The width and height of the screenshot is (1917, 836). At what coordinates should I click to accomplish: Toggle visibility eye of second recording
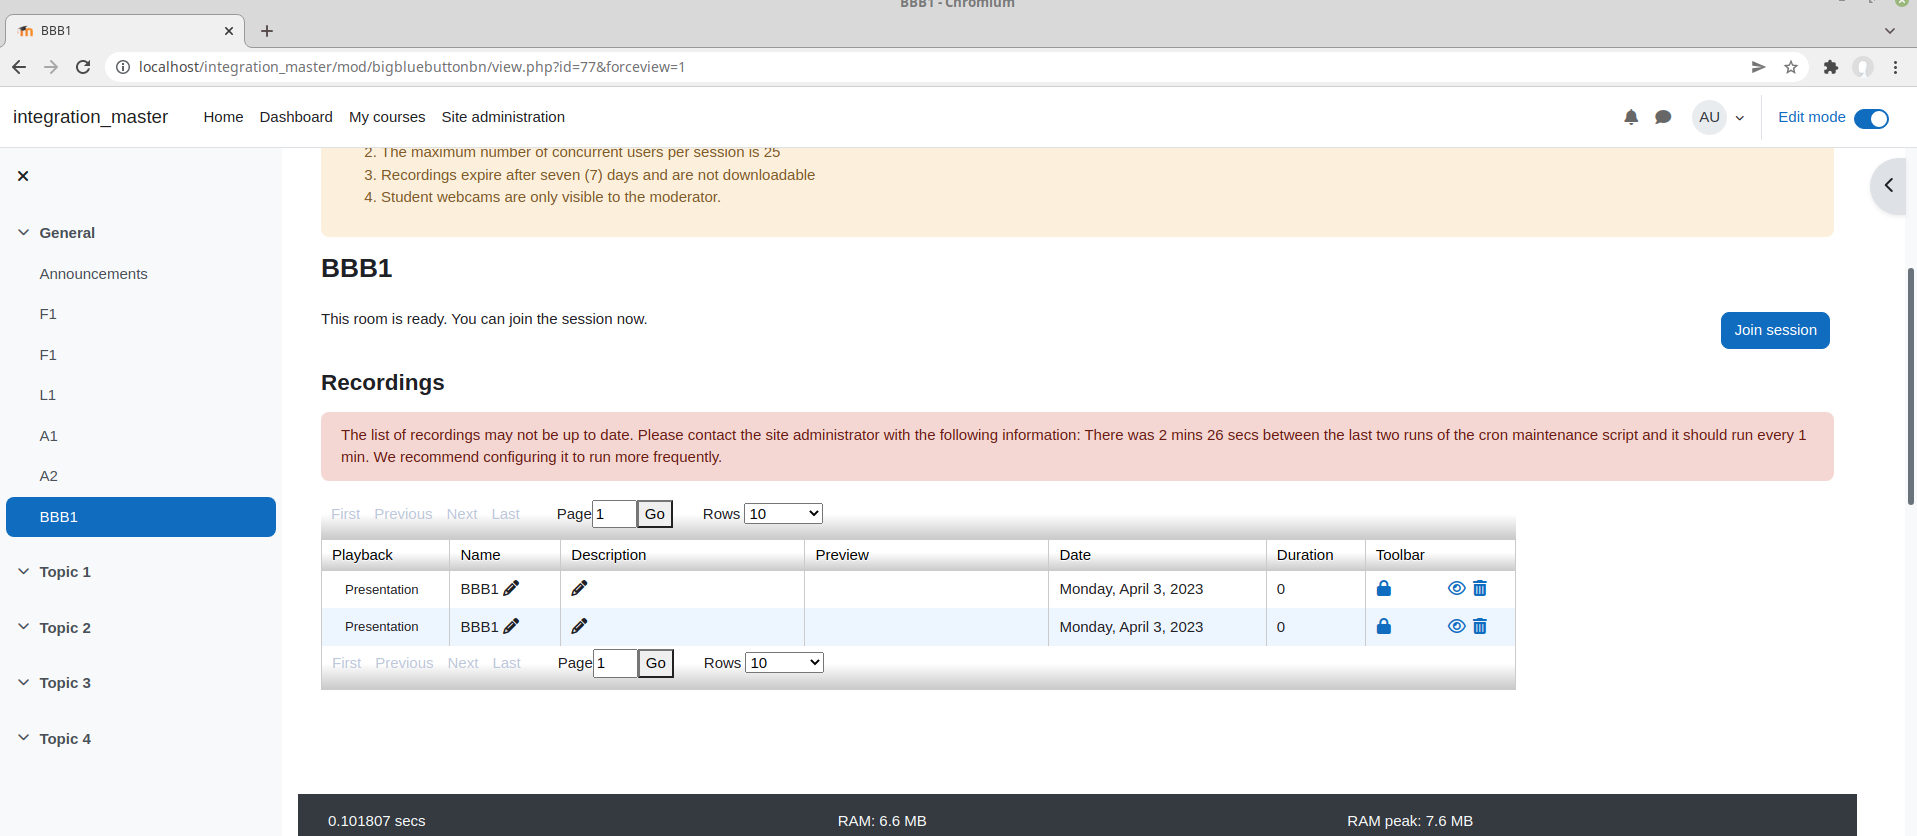tap(1456, 627)
